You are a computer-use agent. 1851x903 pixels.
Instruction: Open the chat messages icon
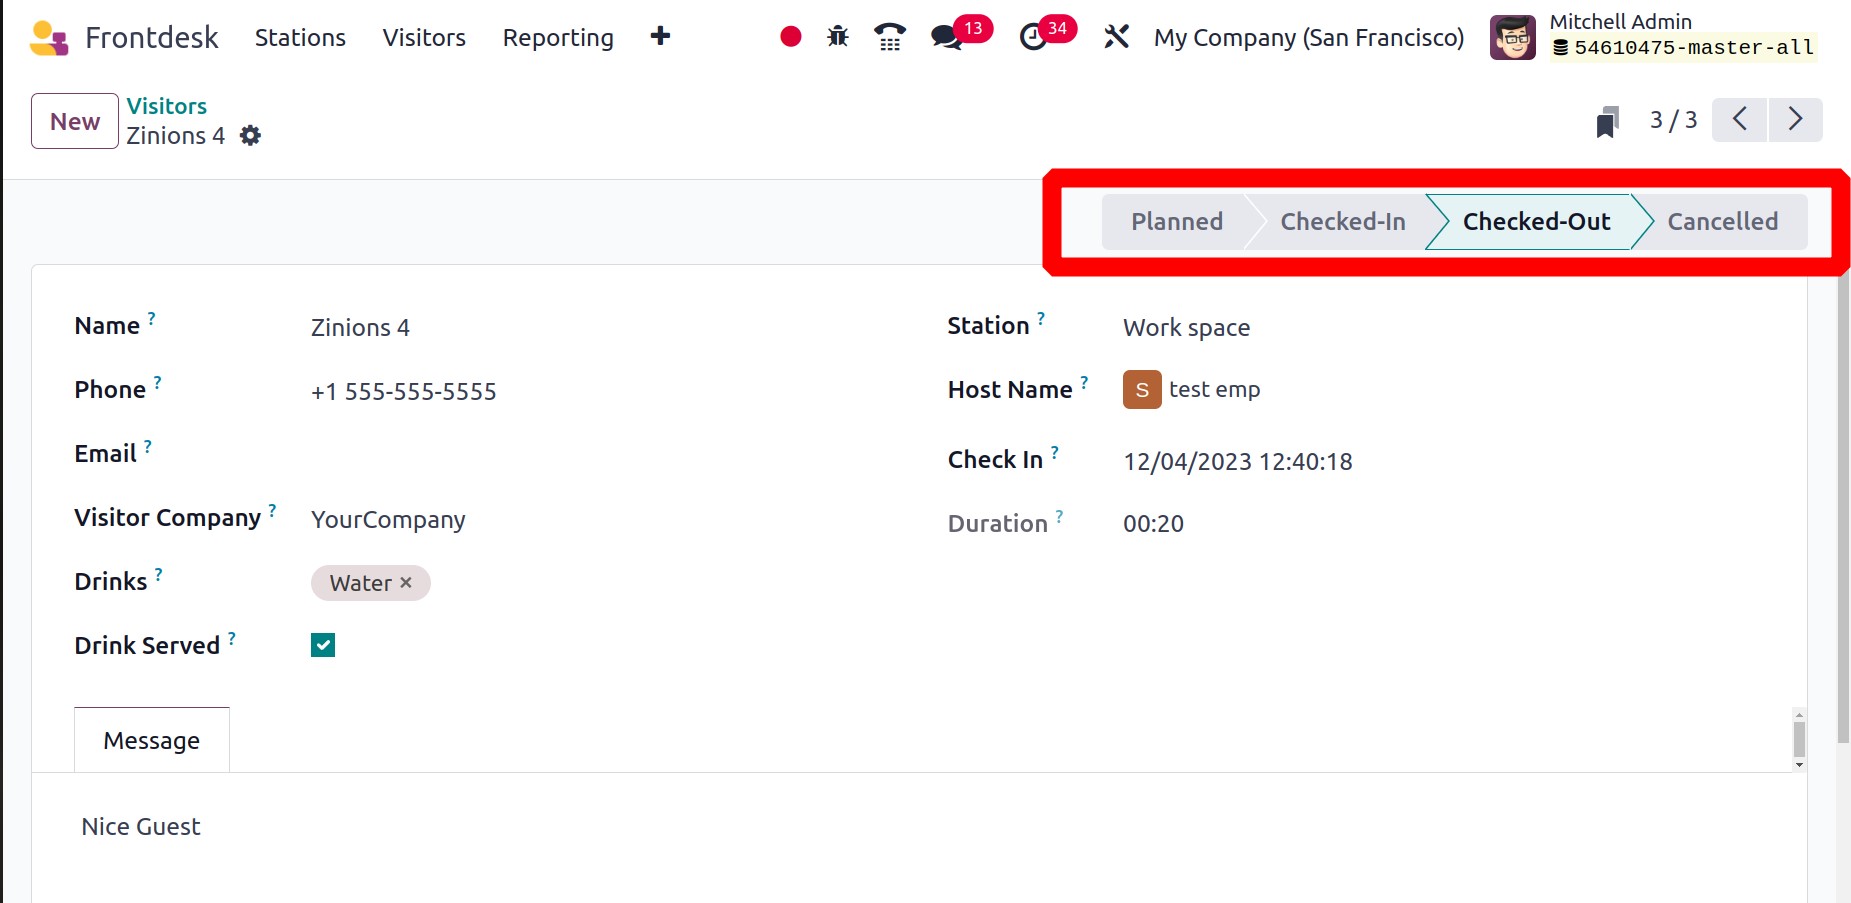pos(946,37)
